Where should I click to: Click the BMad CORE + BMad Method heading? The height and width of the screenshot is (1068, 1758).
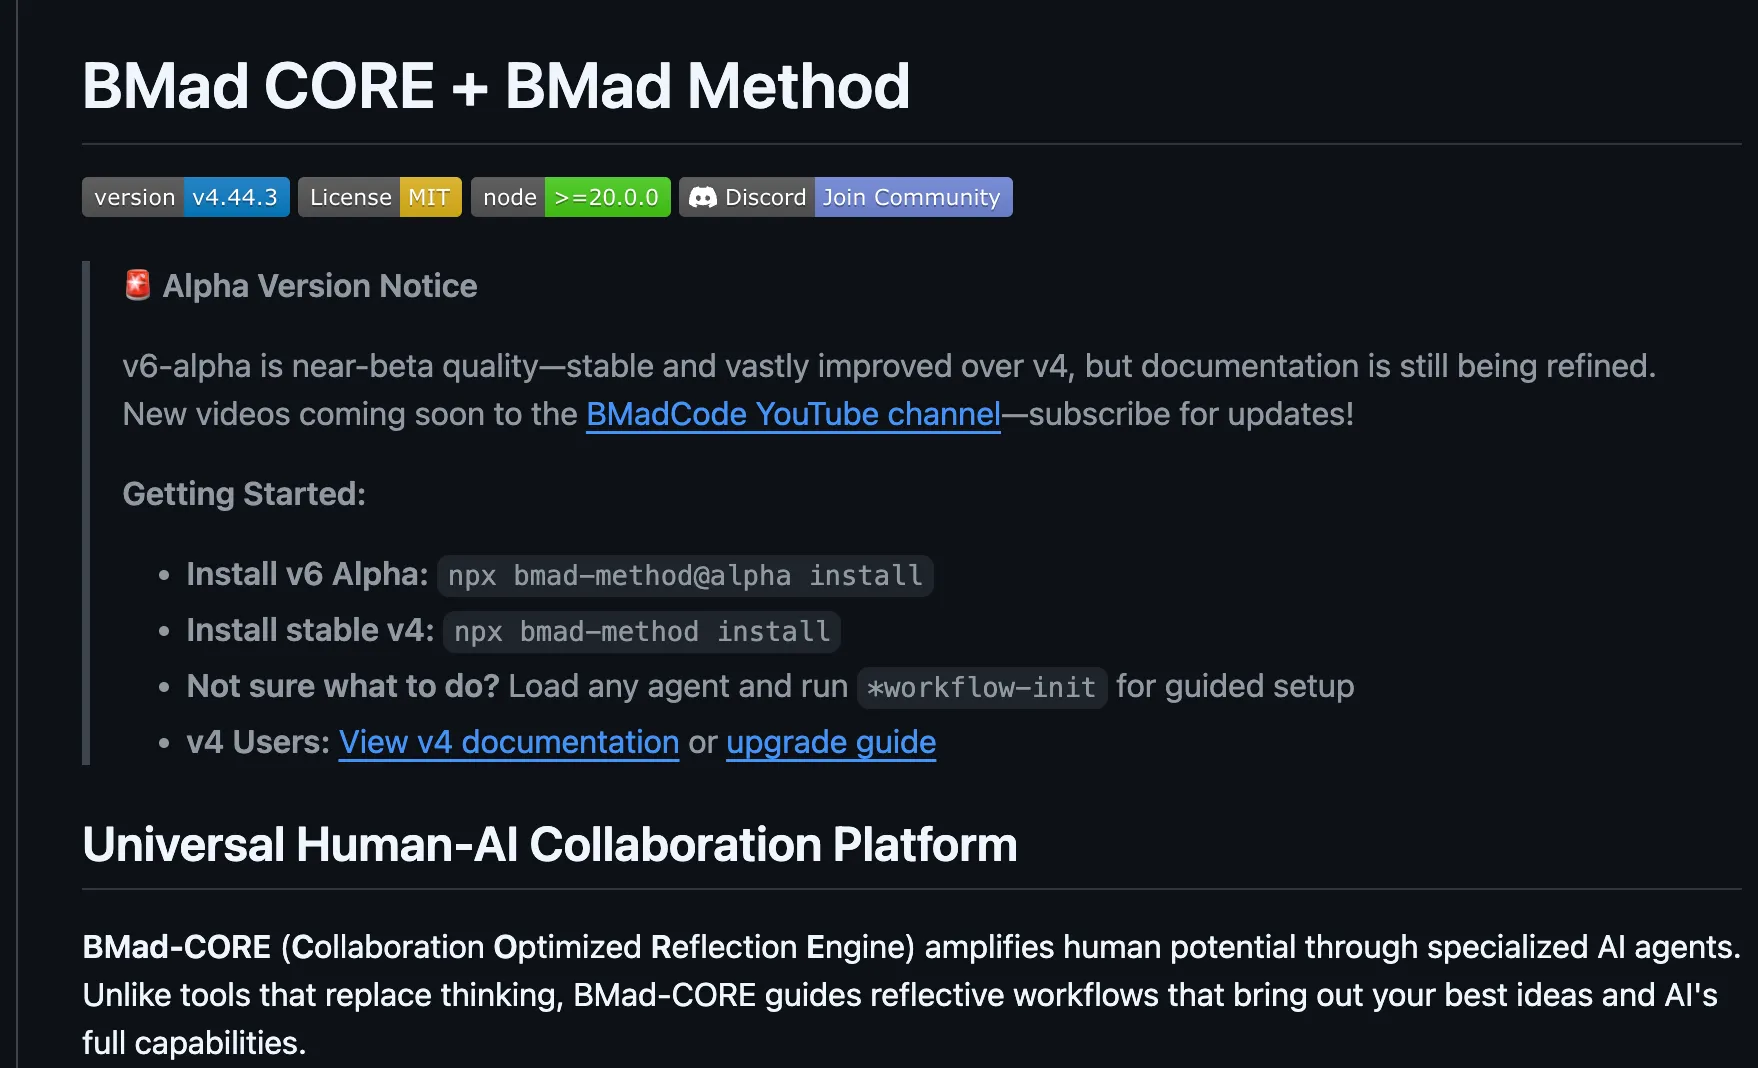click(496, 86)
